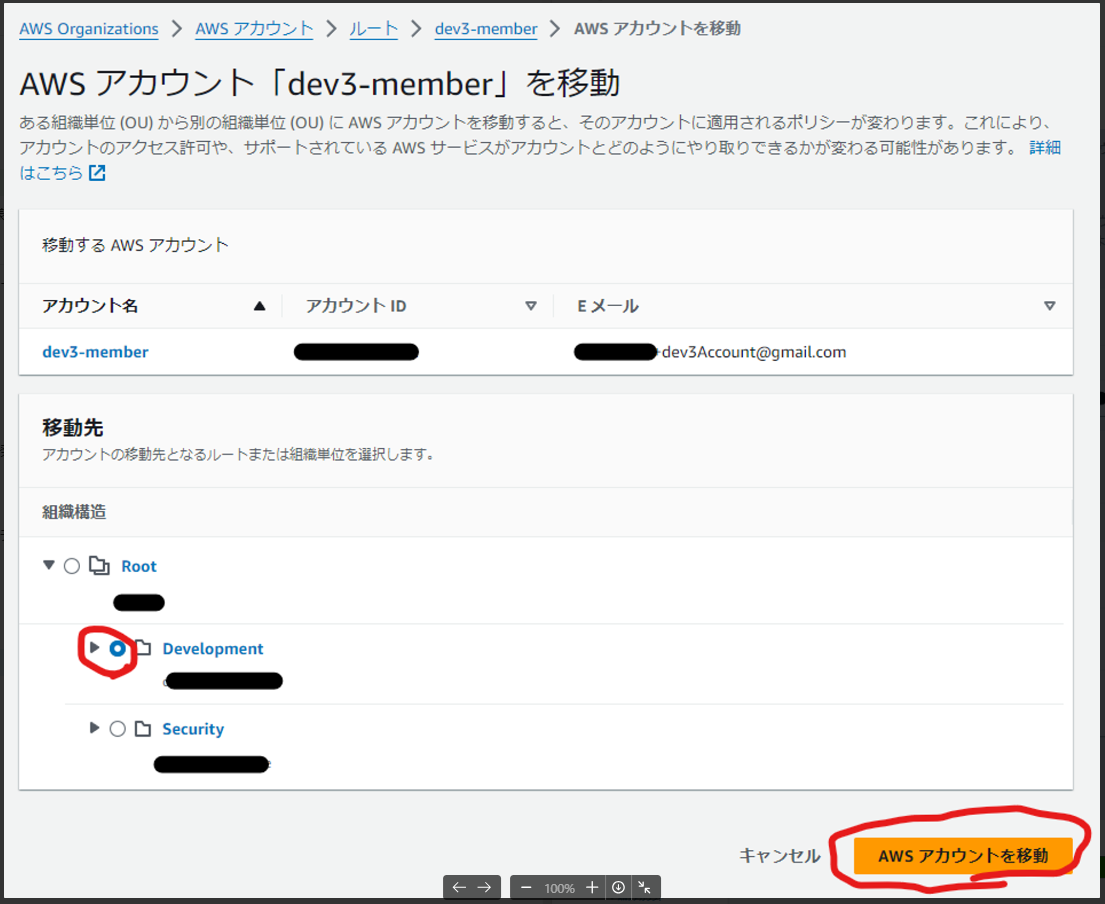Select the Development radio button

(118, 648)
